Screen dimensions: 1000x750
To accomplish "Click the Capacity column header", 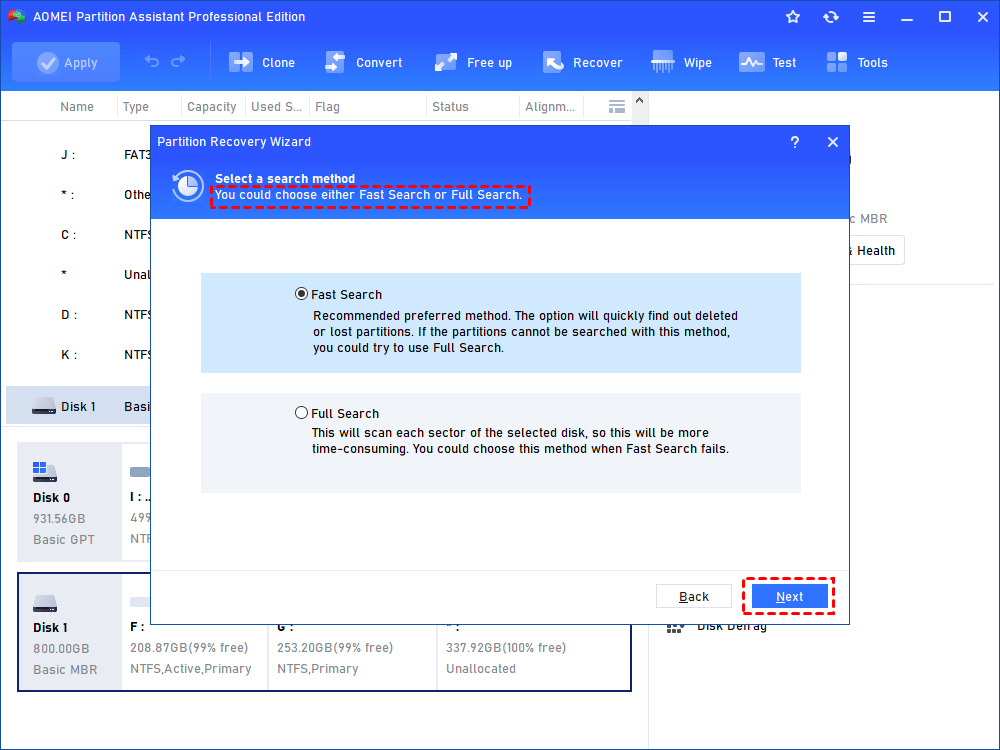I will [210, 106].
